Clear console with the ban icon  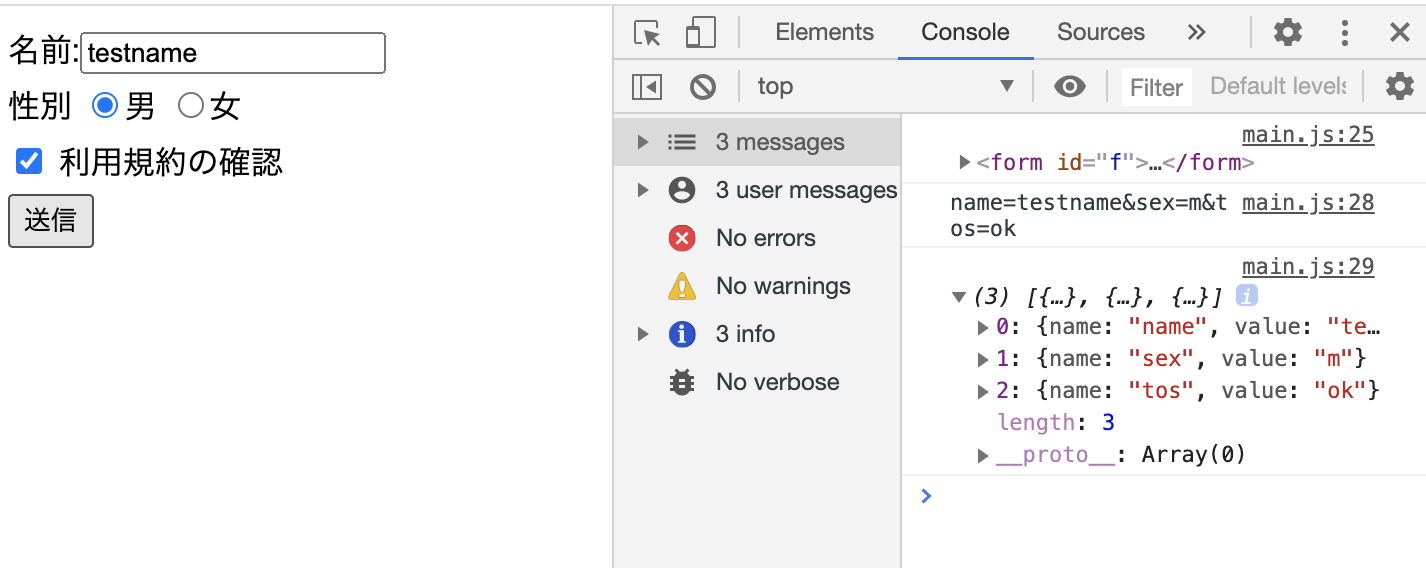click(703, 87)
